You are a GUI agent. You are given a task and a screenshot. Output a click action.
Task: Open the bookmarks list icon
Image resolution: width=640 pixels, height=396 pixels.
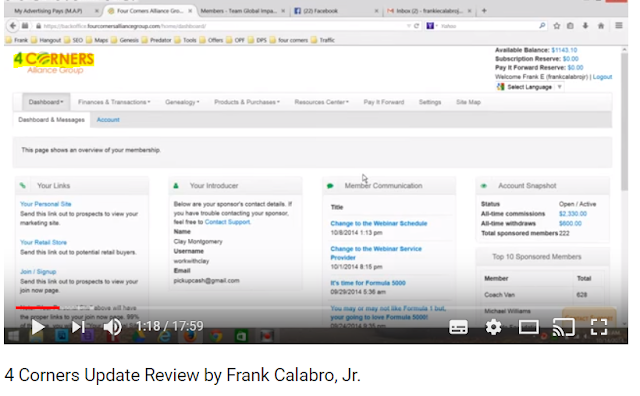click(x=570, y=26)
